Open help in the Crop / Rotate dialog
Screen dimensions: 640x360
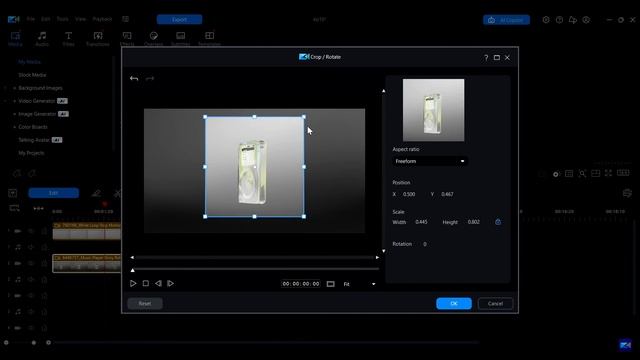point(486,58)
